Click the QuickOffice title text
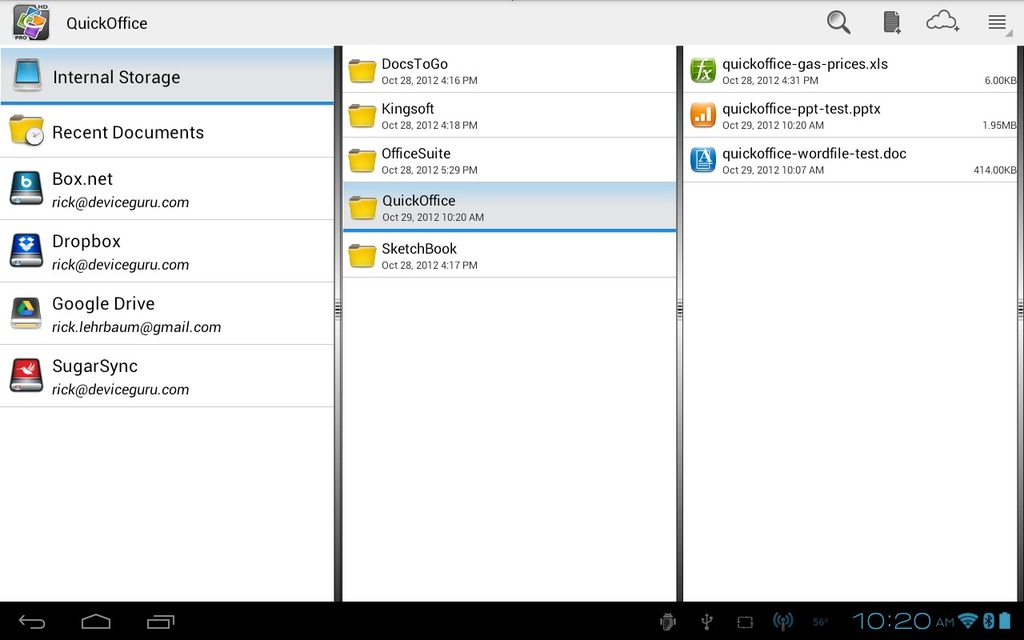The height and width of the screenshot is (640, 1024). coord(107,23)
